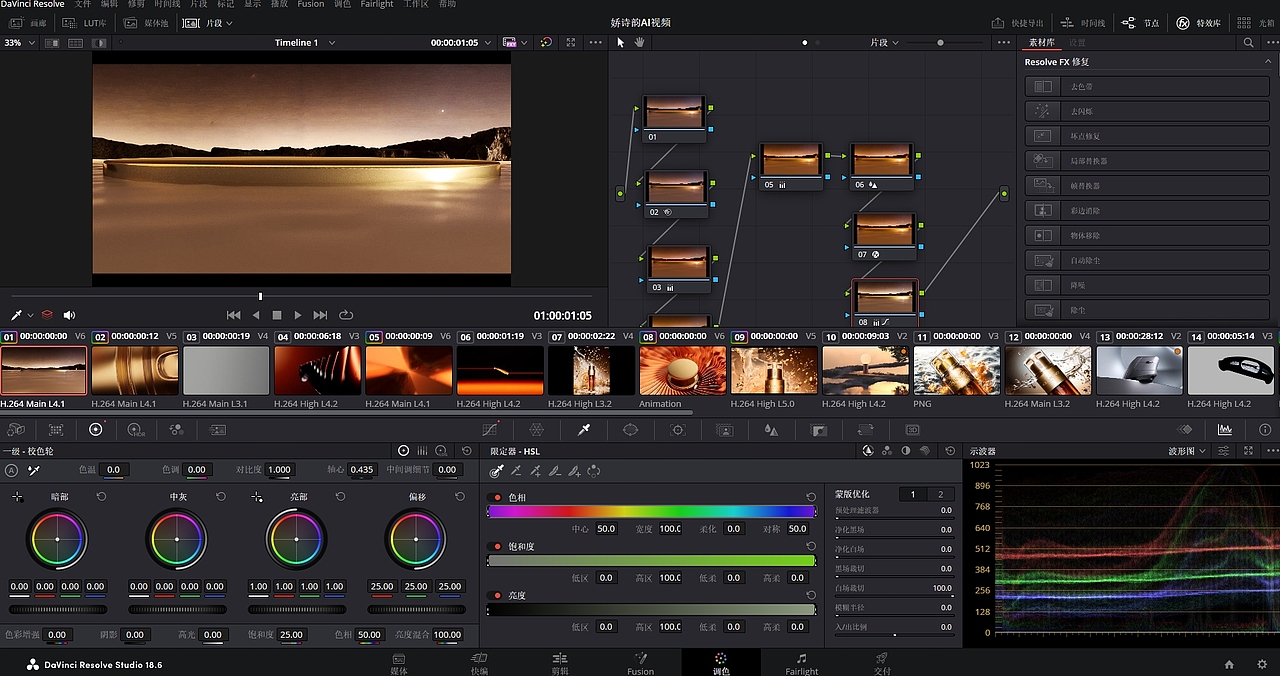Open the Tracker palette icon

pos(678,429)
